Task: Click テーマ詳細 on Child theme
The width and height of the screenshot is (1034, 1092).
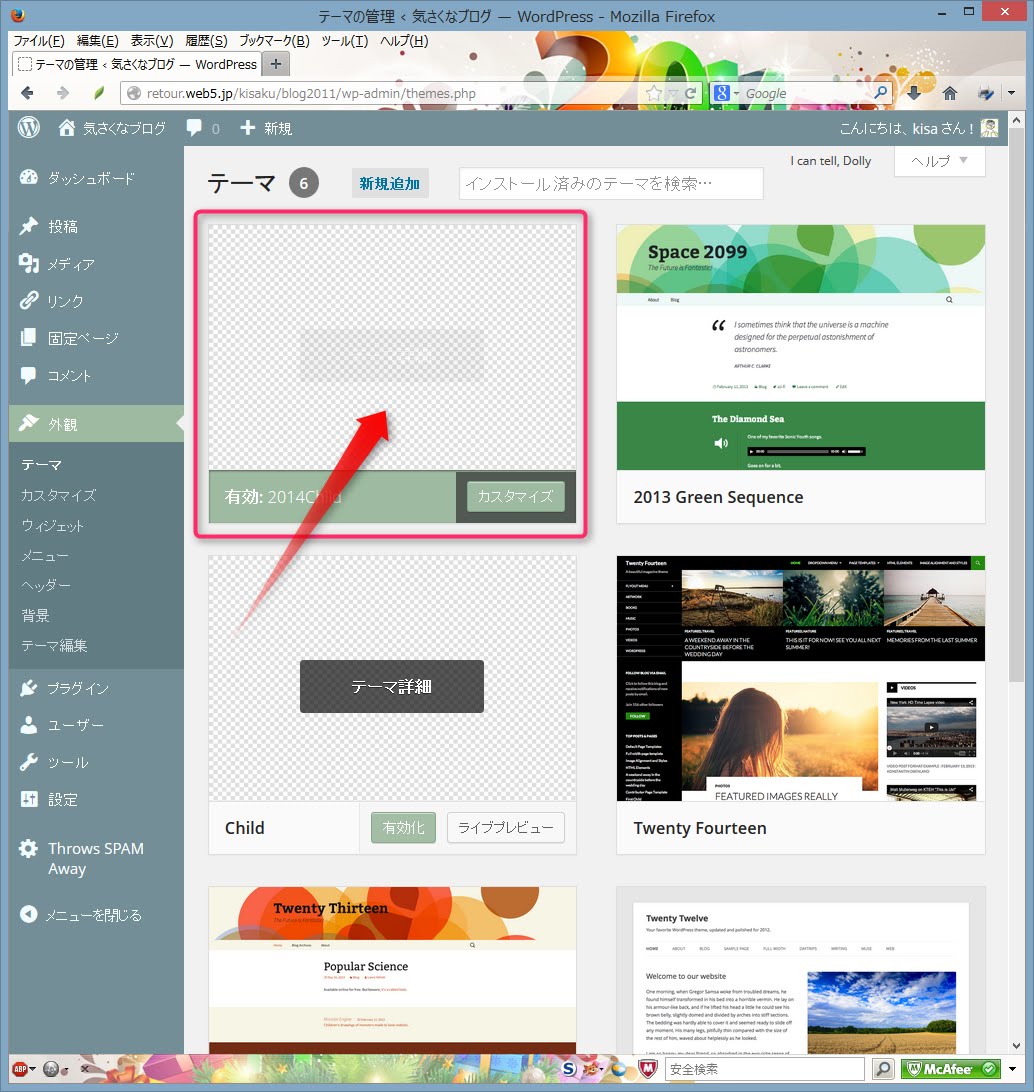Action: click(392, 687)
